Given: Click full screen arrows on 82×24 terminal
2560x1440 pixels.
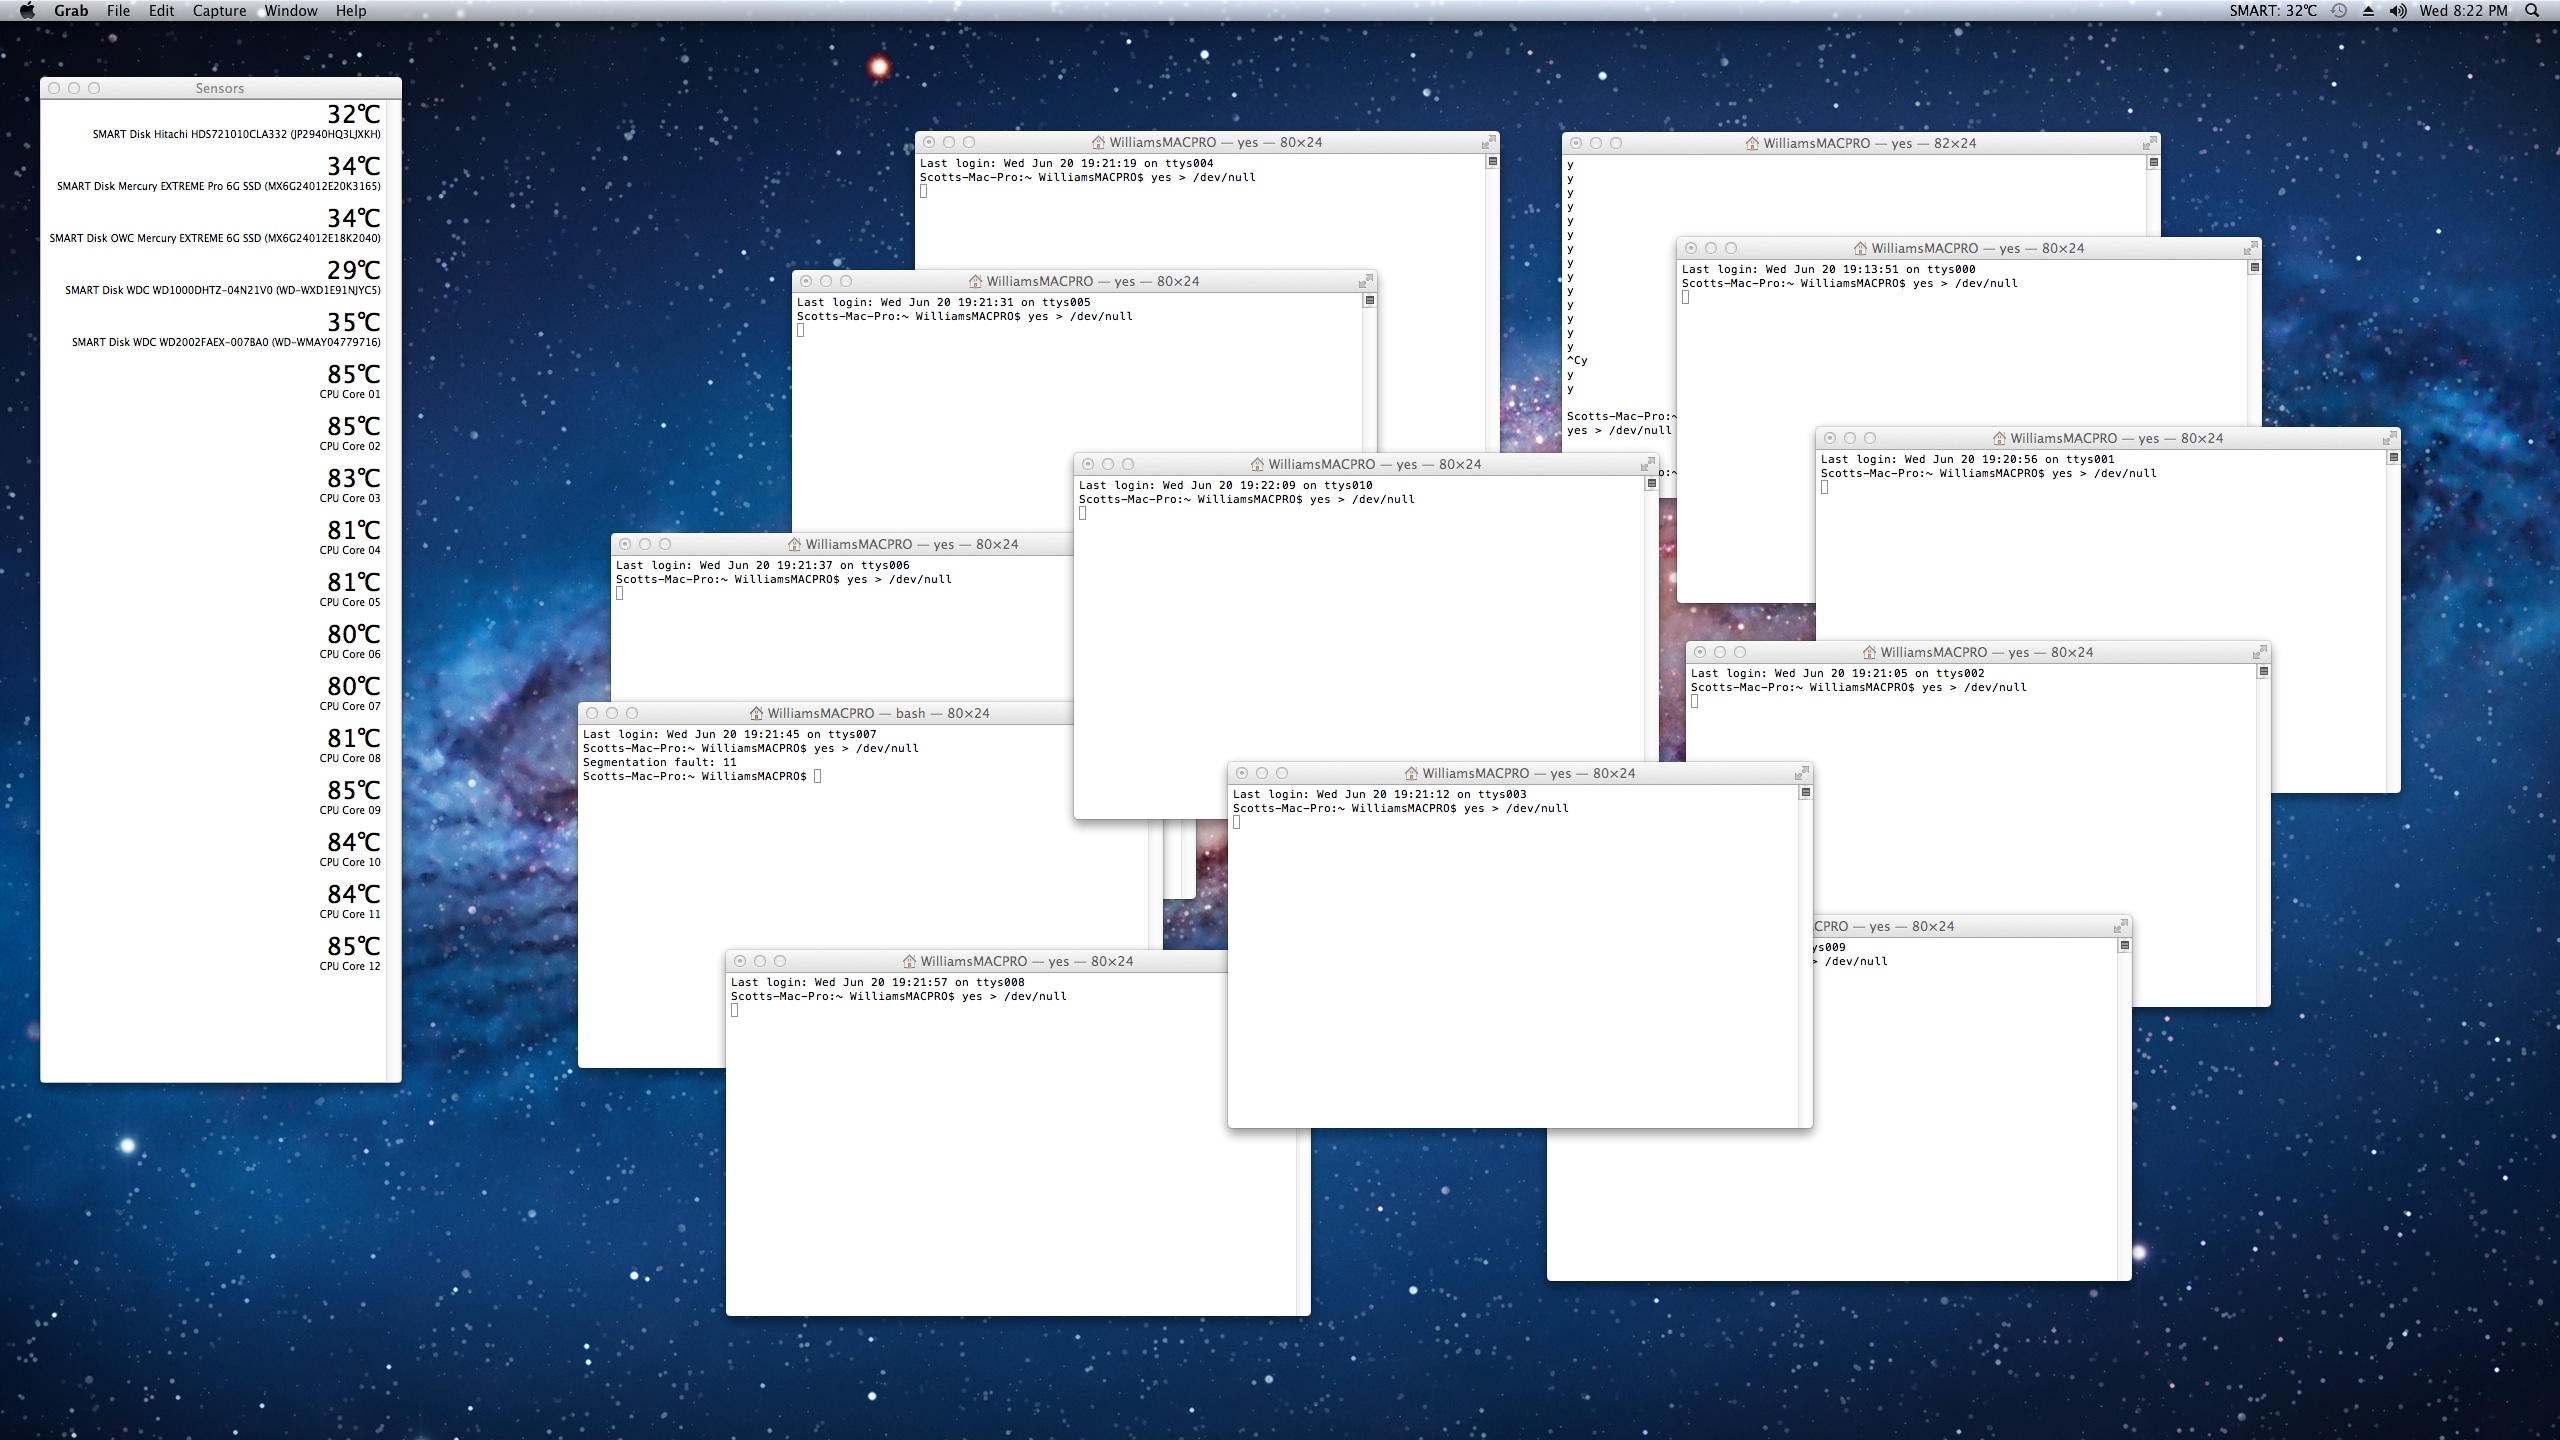Looking at the screenshot, I should click(2149, 143).
